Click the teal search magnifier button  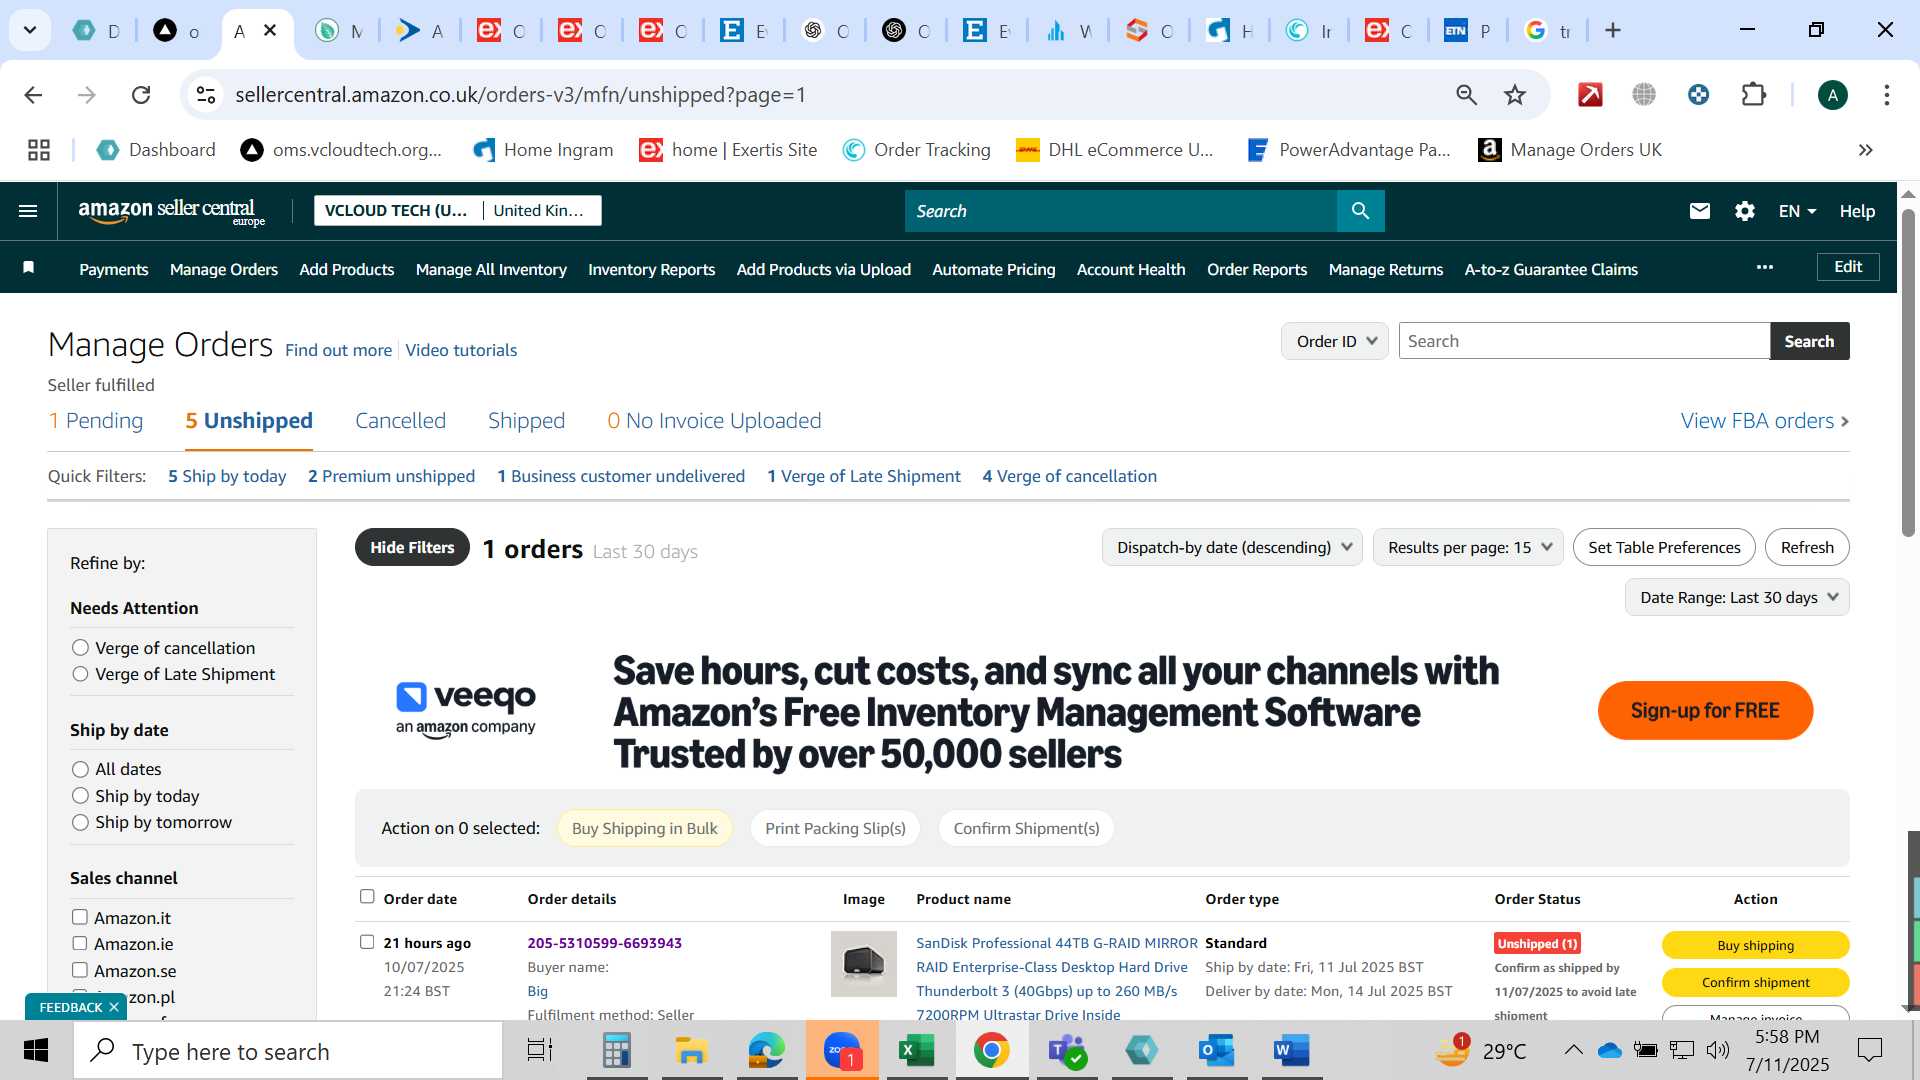point(1360,211)
